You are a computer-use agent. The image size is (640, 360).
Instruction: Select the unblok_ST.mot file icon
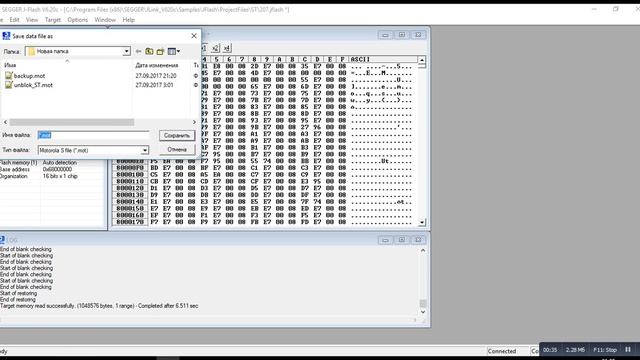point(9,85)
